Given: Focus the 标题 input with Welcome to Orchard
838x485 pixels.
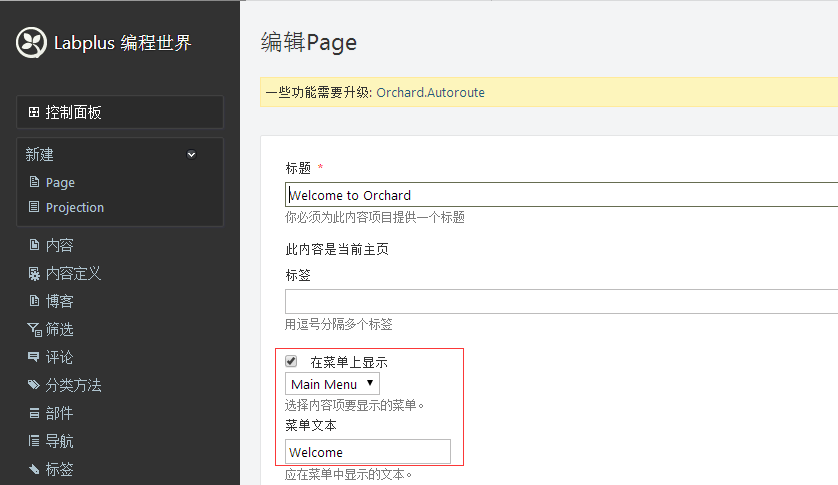Looking at the screenshot, I should 561,195.
